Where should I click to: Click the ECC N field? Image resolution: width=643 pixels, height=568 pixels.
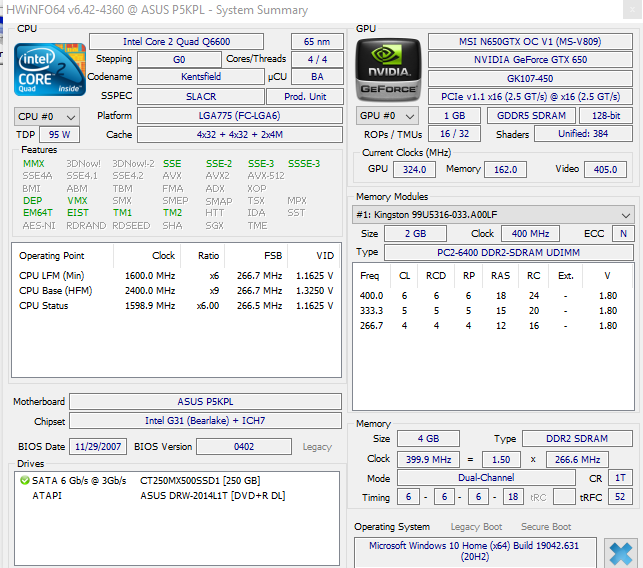[623, 234]
